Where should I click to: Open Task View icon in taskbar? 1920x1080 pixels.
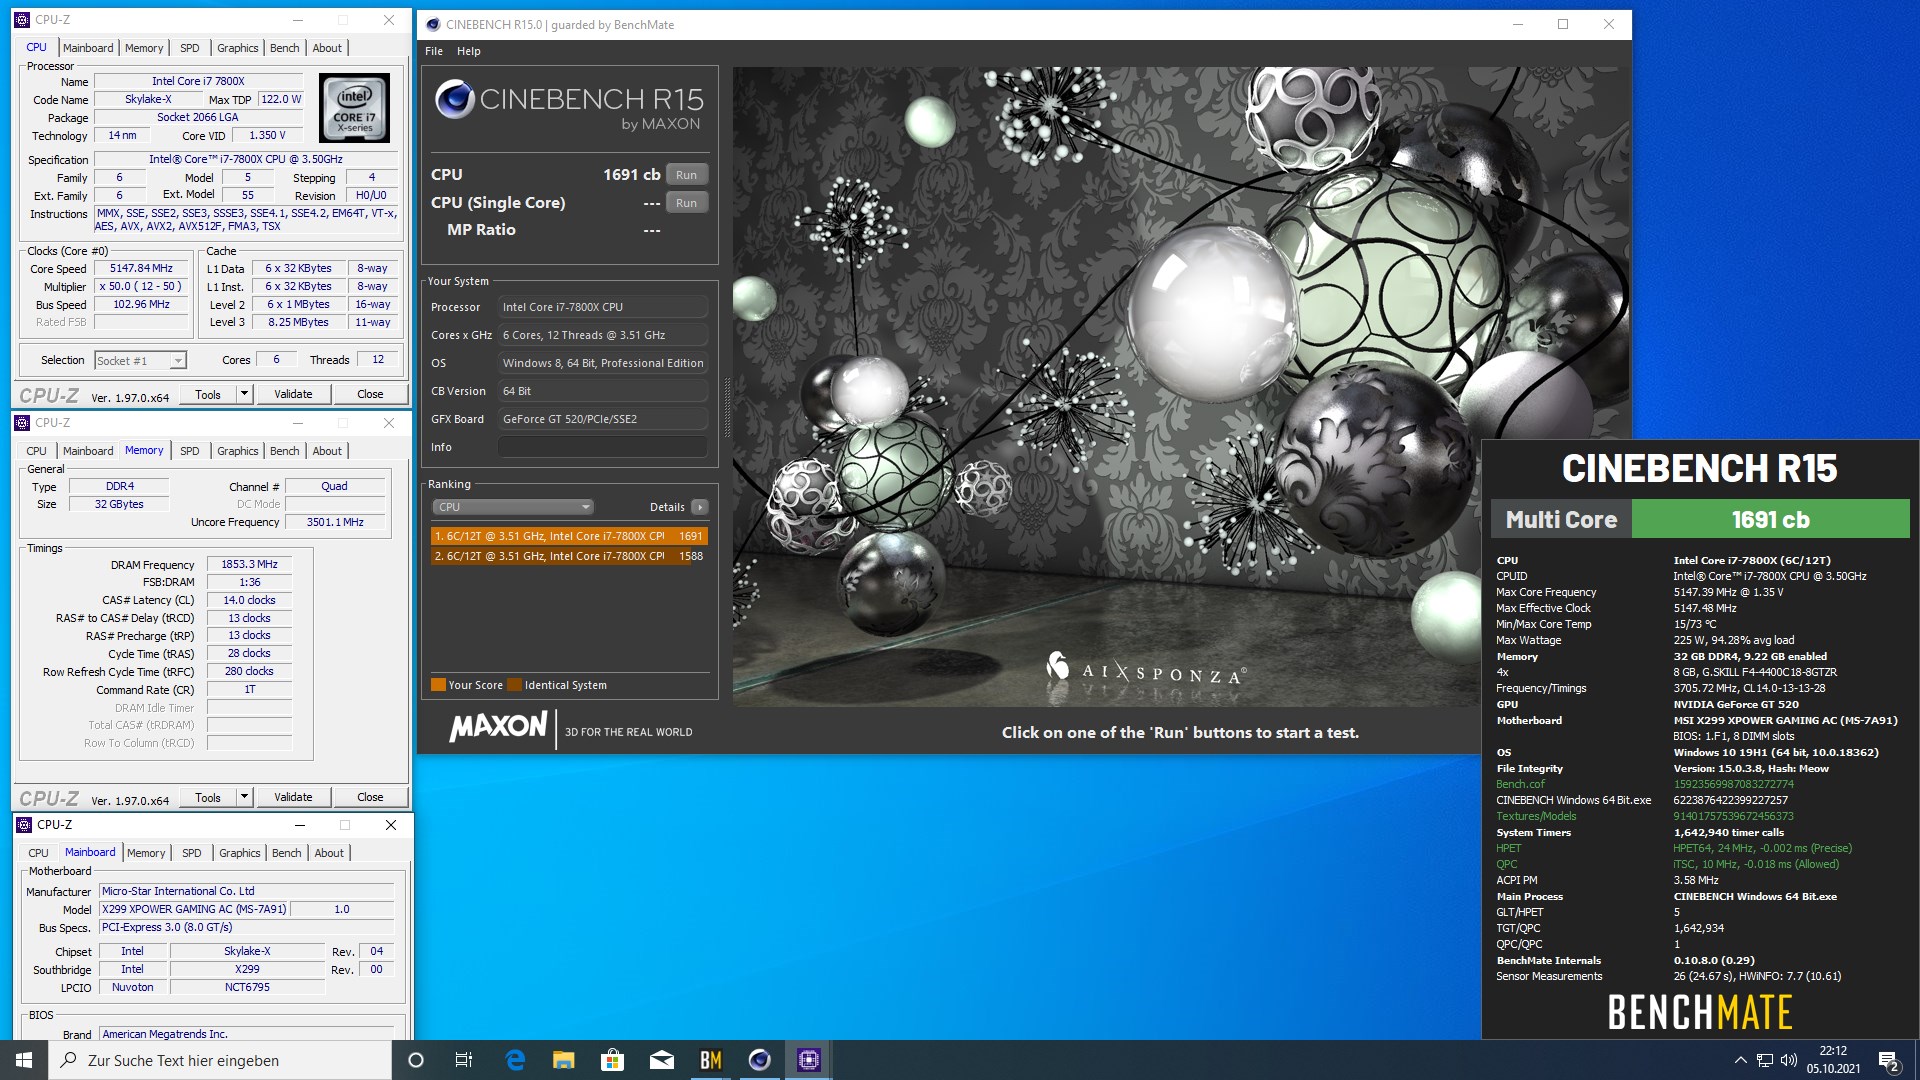pyautogui.click(x=464, y=1060)
